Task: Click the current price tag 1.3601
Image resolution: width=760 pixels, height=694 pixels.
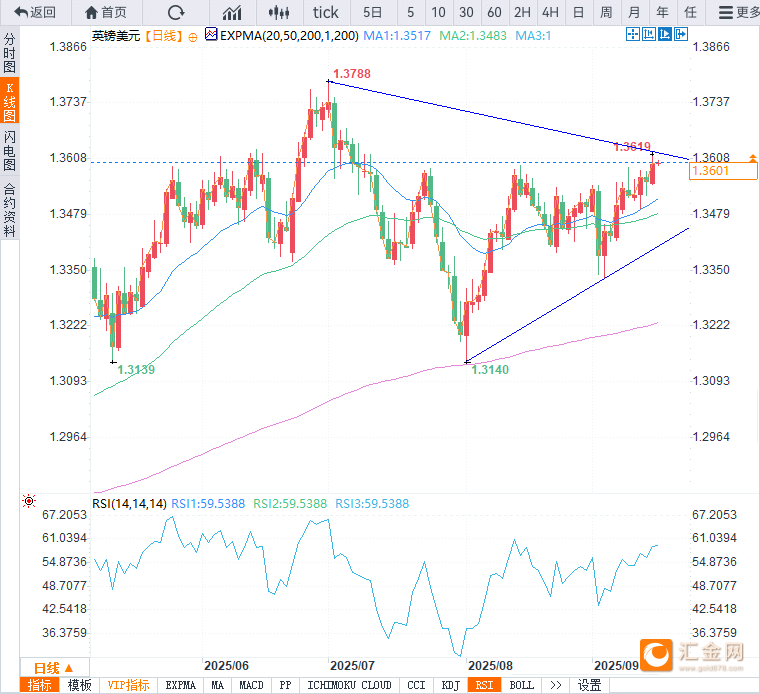Action: (723, 171)
